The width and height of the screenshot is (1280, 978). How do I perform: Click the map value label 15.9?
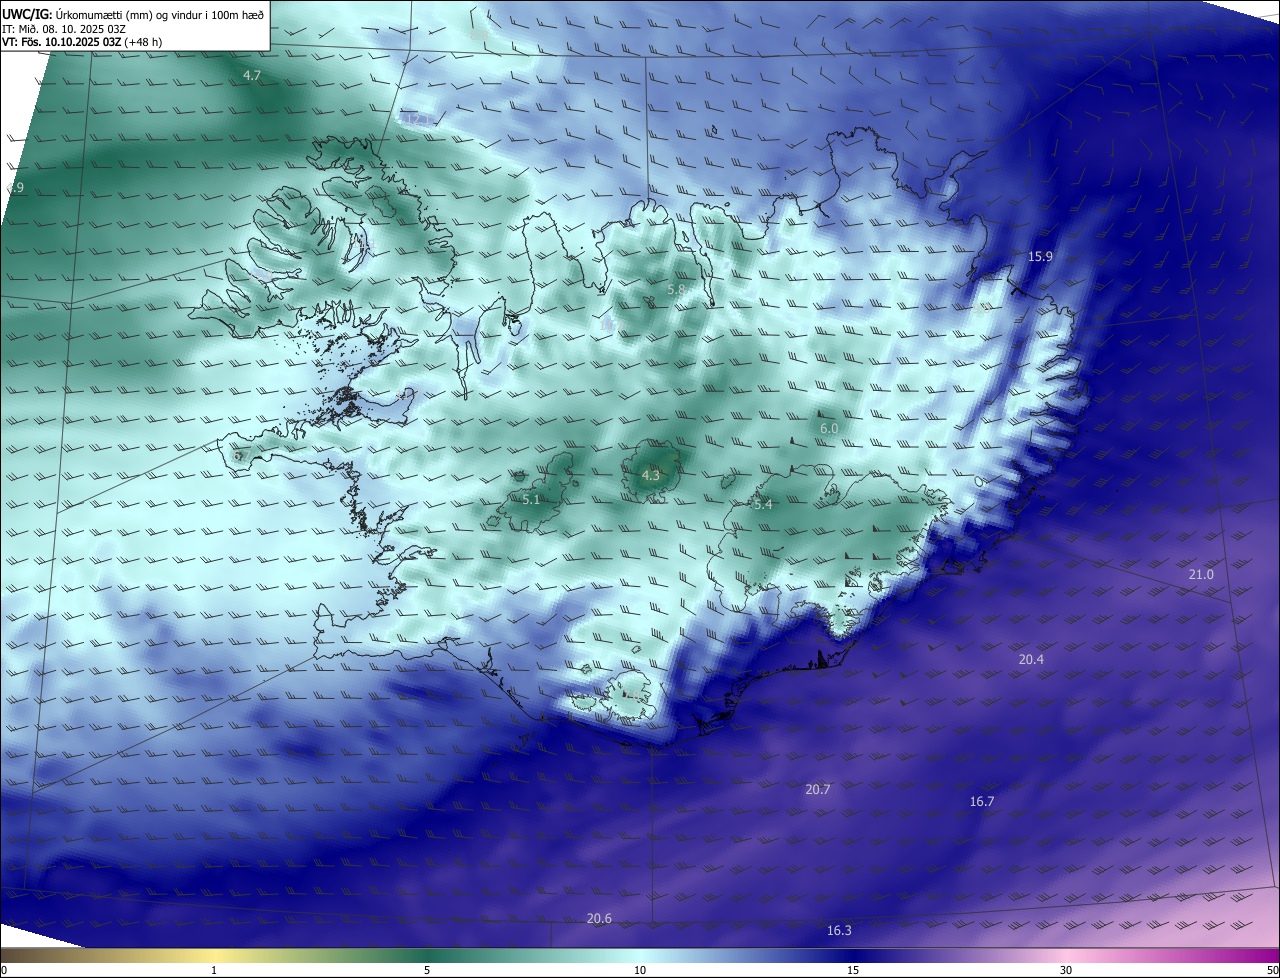1040,257
